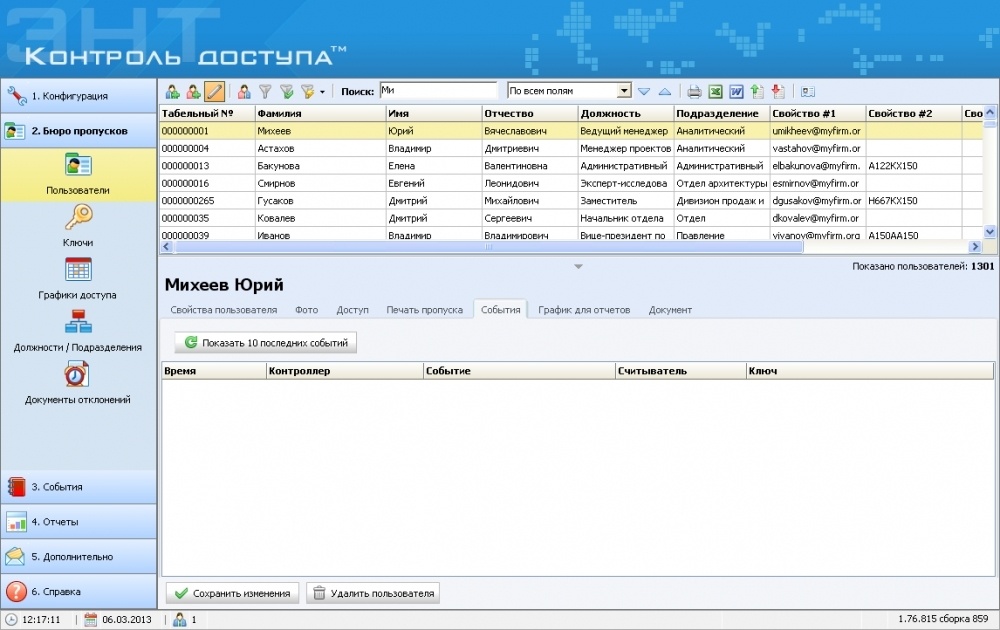
Task: Click the add user icon in toolbar
Action: click(173, 91)
